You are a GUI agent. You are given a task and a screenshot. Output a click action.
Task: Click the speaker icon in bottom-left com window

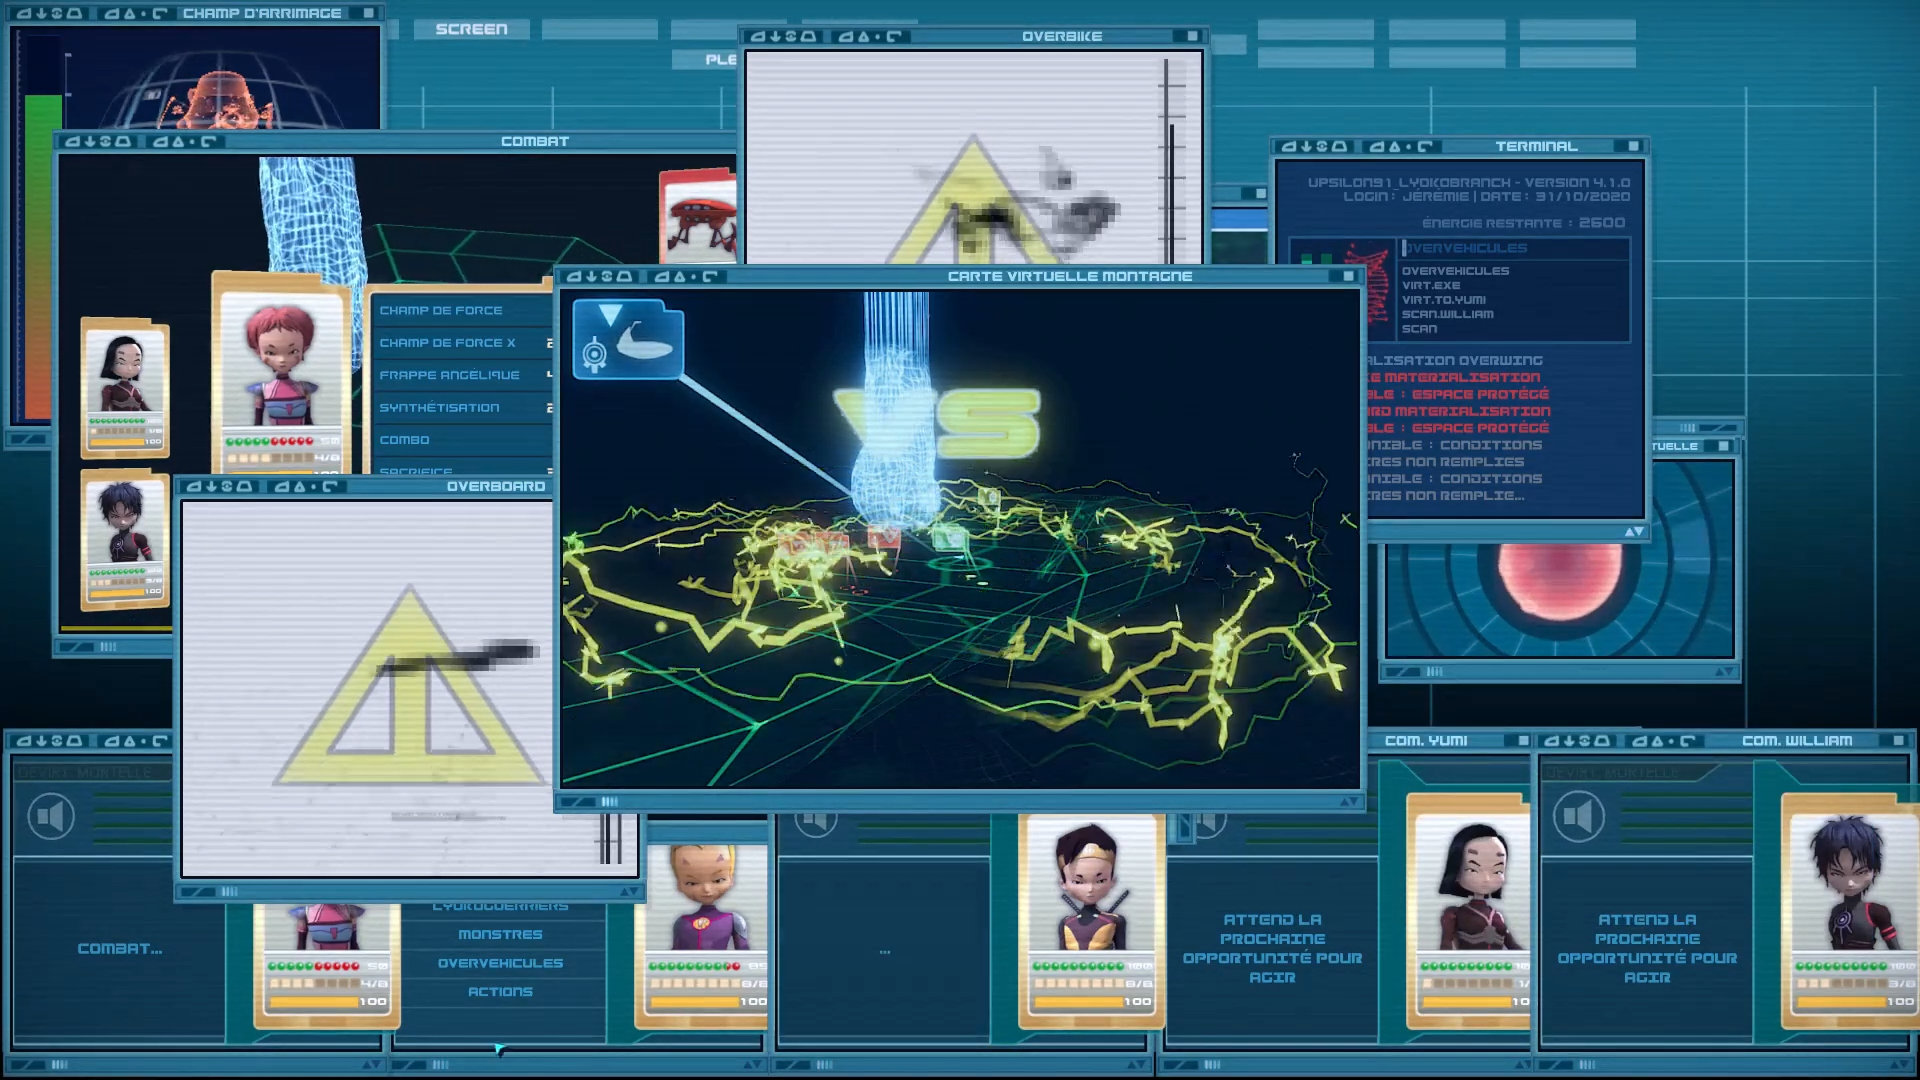click(51, 816)
